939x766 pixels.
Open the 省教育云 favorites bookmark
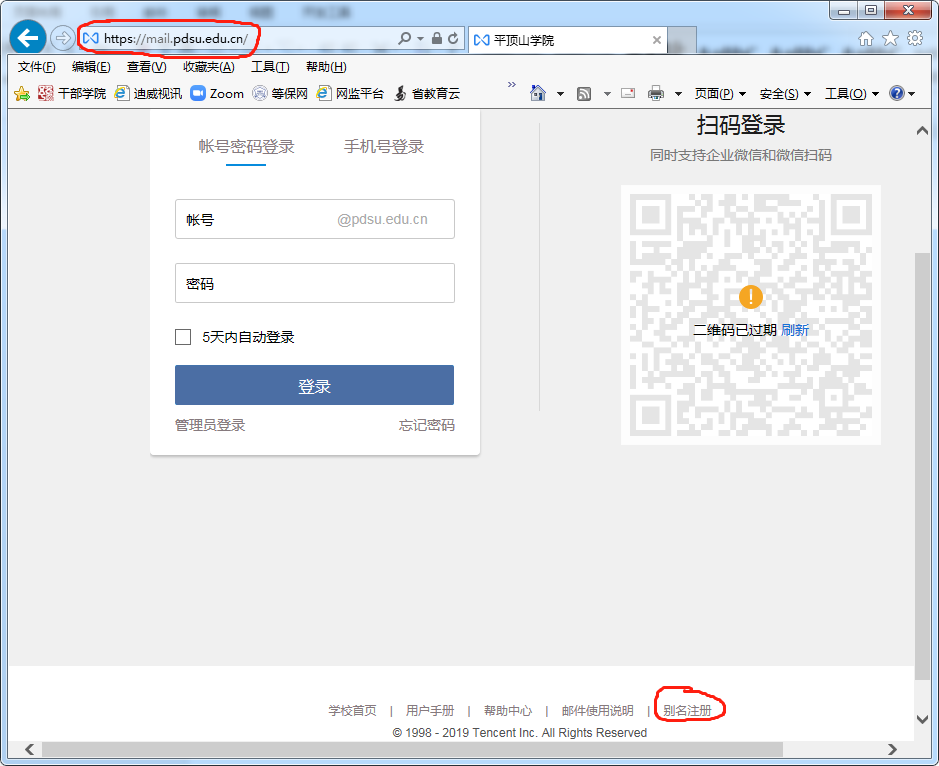coord(427,93)
